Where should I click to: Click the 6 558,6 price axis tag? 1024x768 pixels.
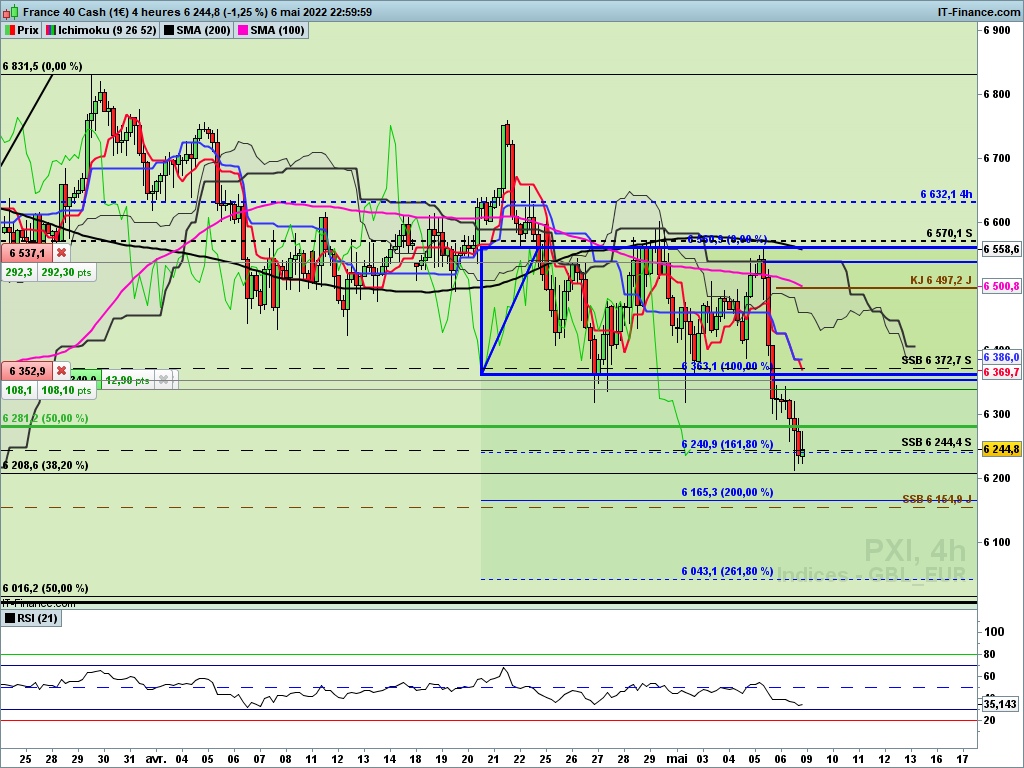[x=1000, y=249]
